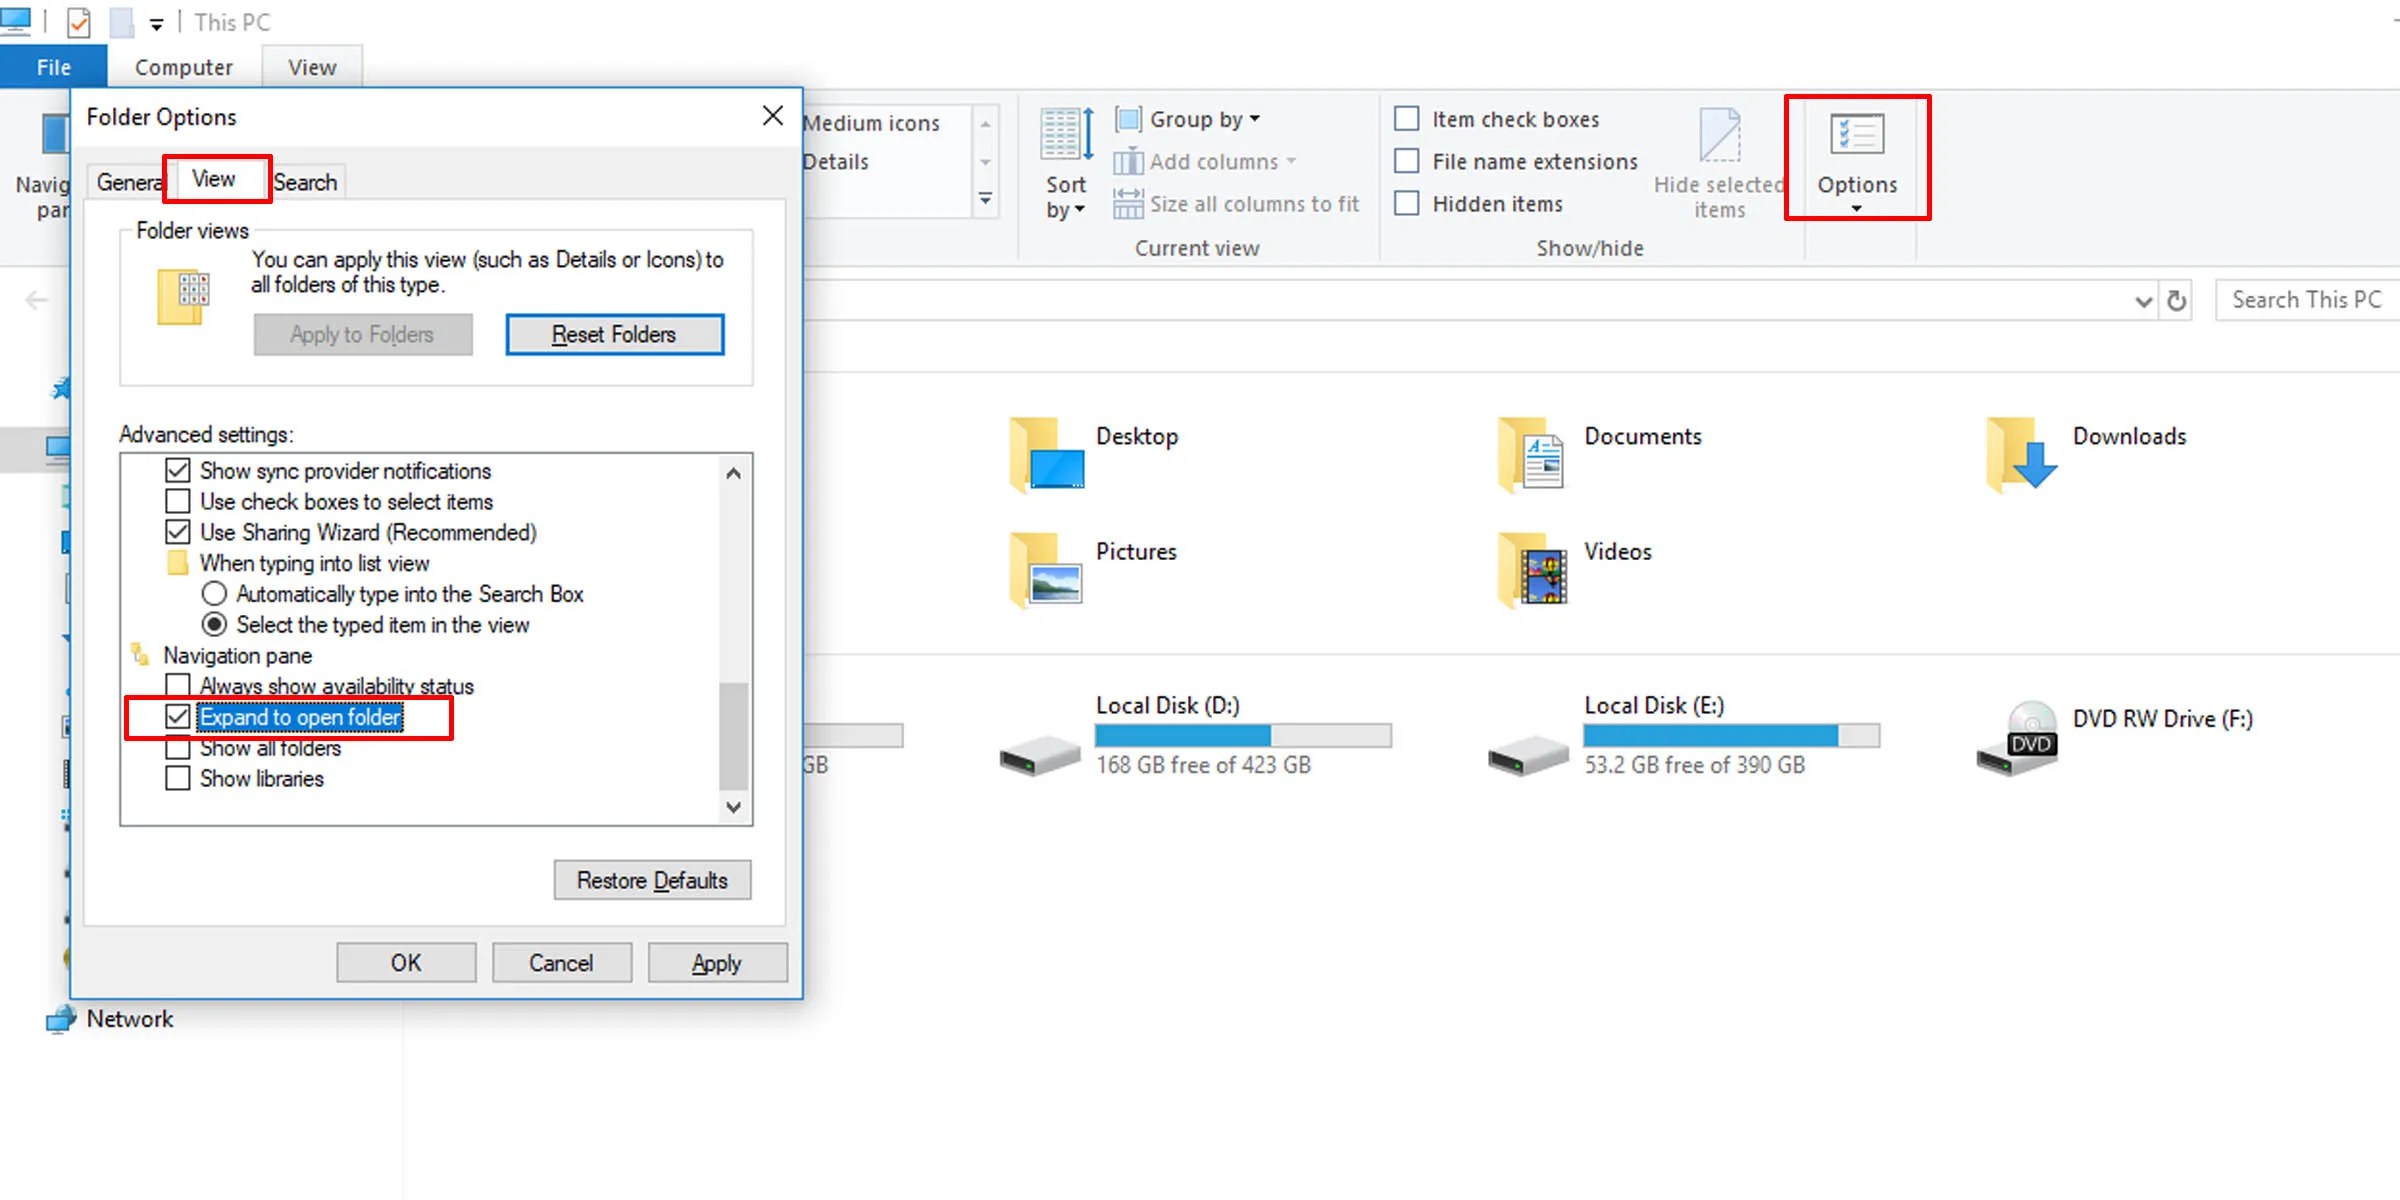Click the Restore Defaults button
Image resolution: width=2400 pixels, height=1200 pixels.
651,880
